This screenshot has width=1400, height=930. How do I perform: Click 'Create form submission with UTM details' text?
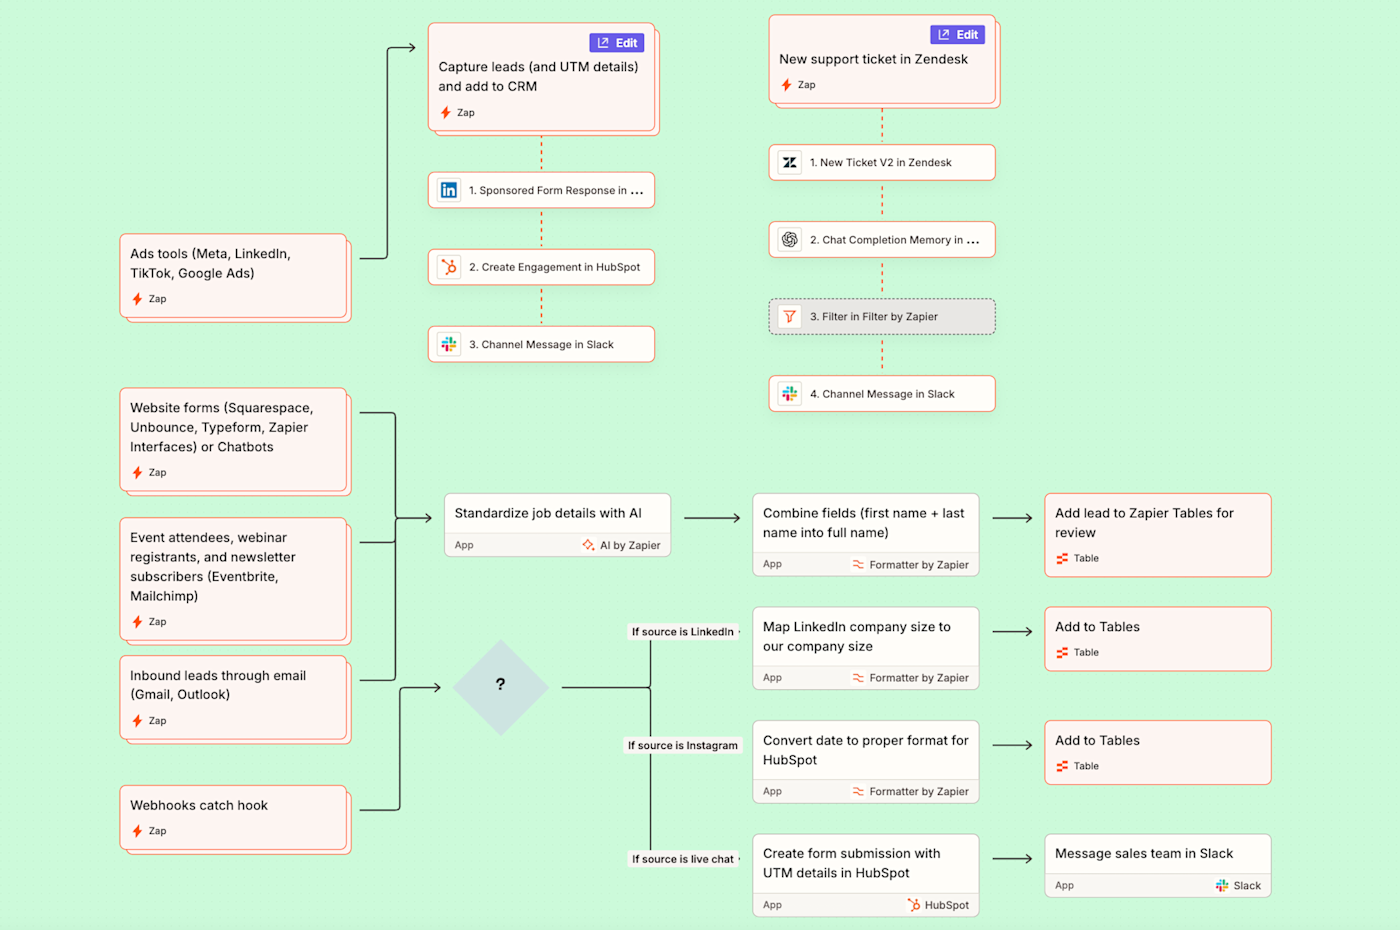tap(852, 863)
